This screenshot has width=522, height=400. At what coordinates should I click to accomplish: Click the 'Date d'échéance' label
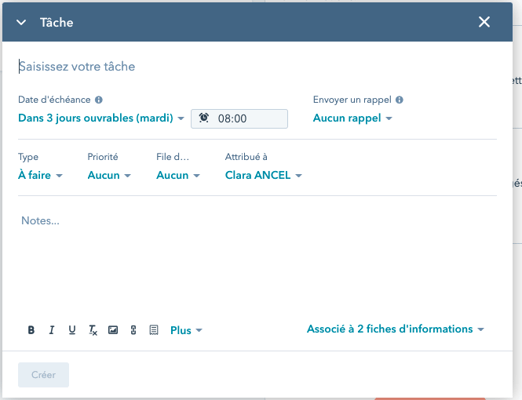tap(54, 100)
